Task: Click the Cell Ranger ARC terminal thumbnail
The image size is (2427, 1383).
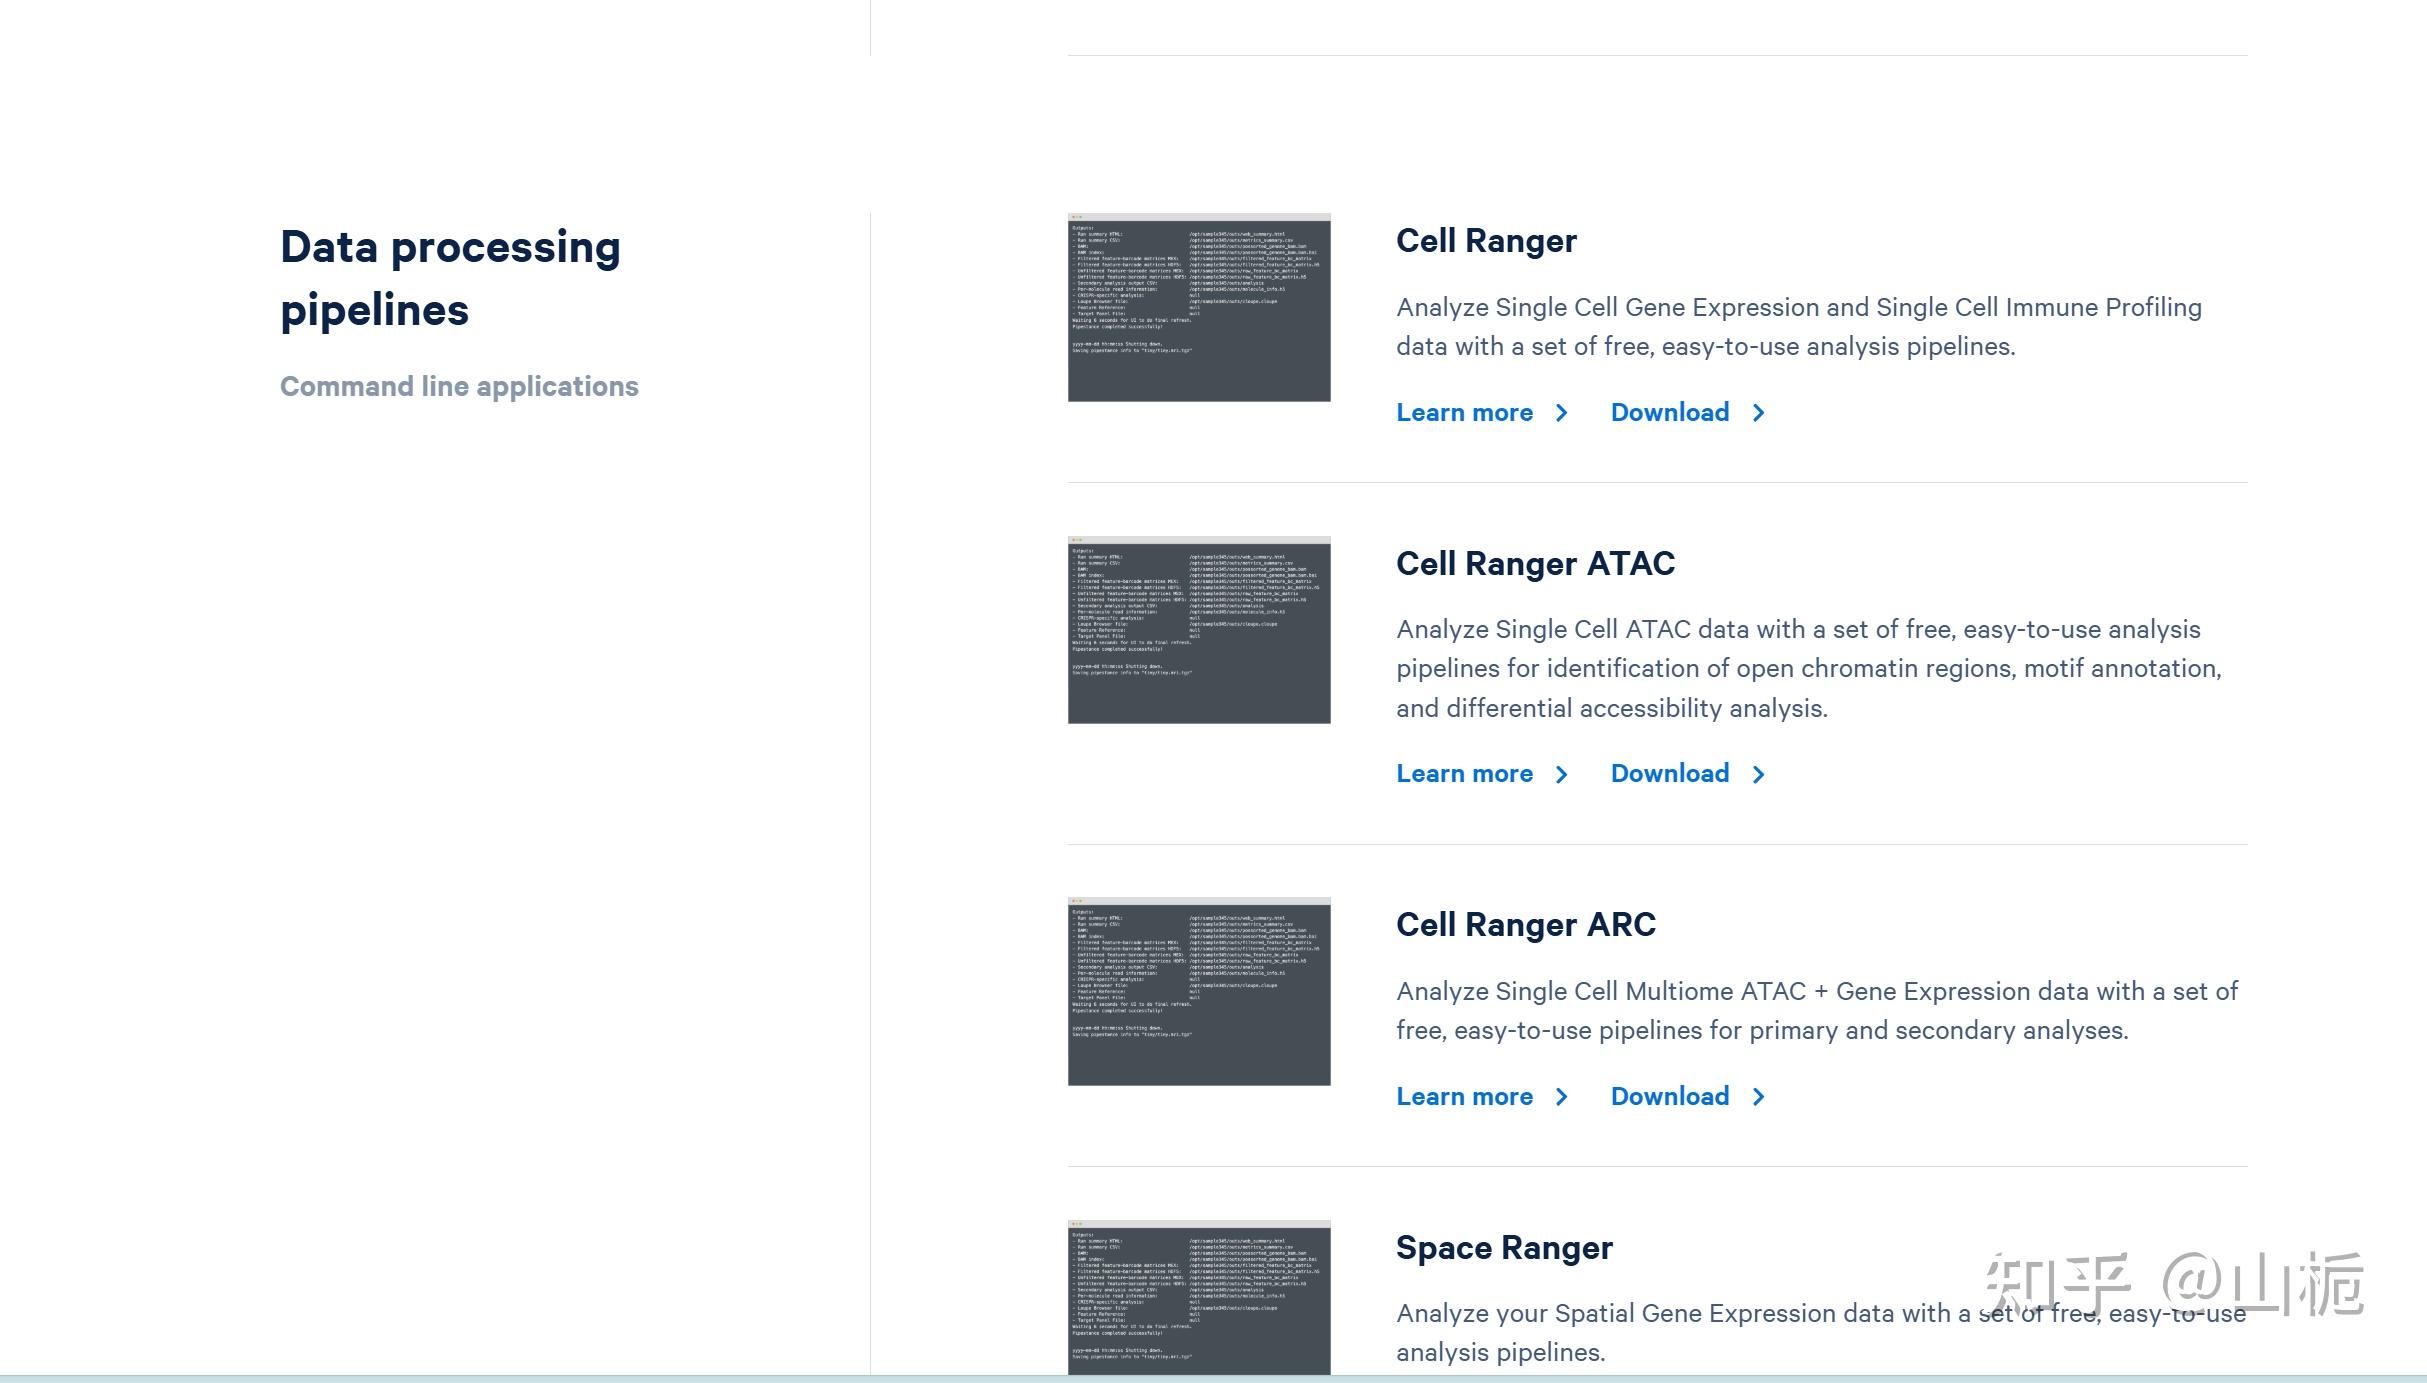Action: click(1199, 991)
